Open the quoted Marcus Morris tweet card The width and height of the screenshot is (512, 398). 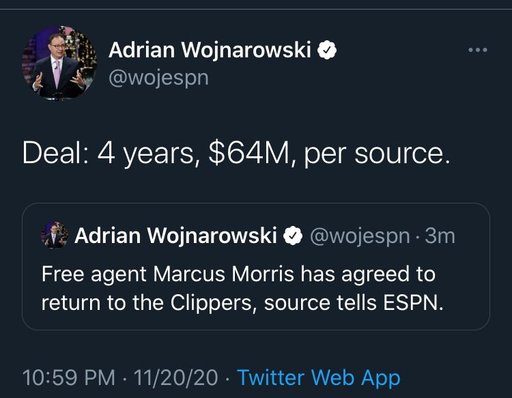pyautogui.click(x=256, y=267)
